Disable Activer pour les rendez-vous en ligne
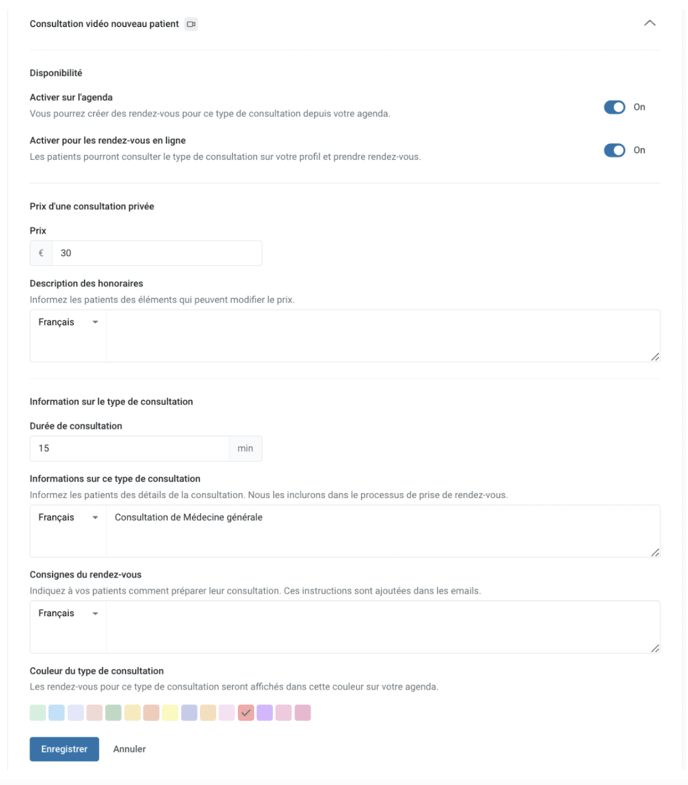 pos(614,150)
